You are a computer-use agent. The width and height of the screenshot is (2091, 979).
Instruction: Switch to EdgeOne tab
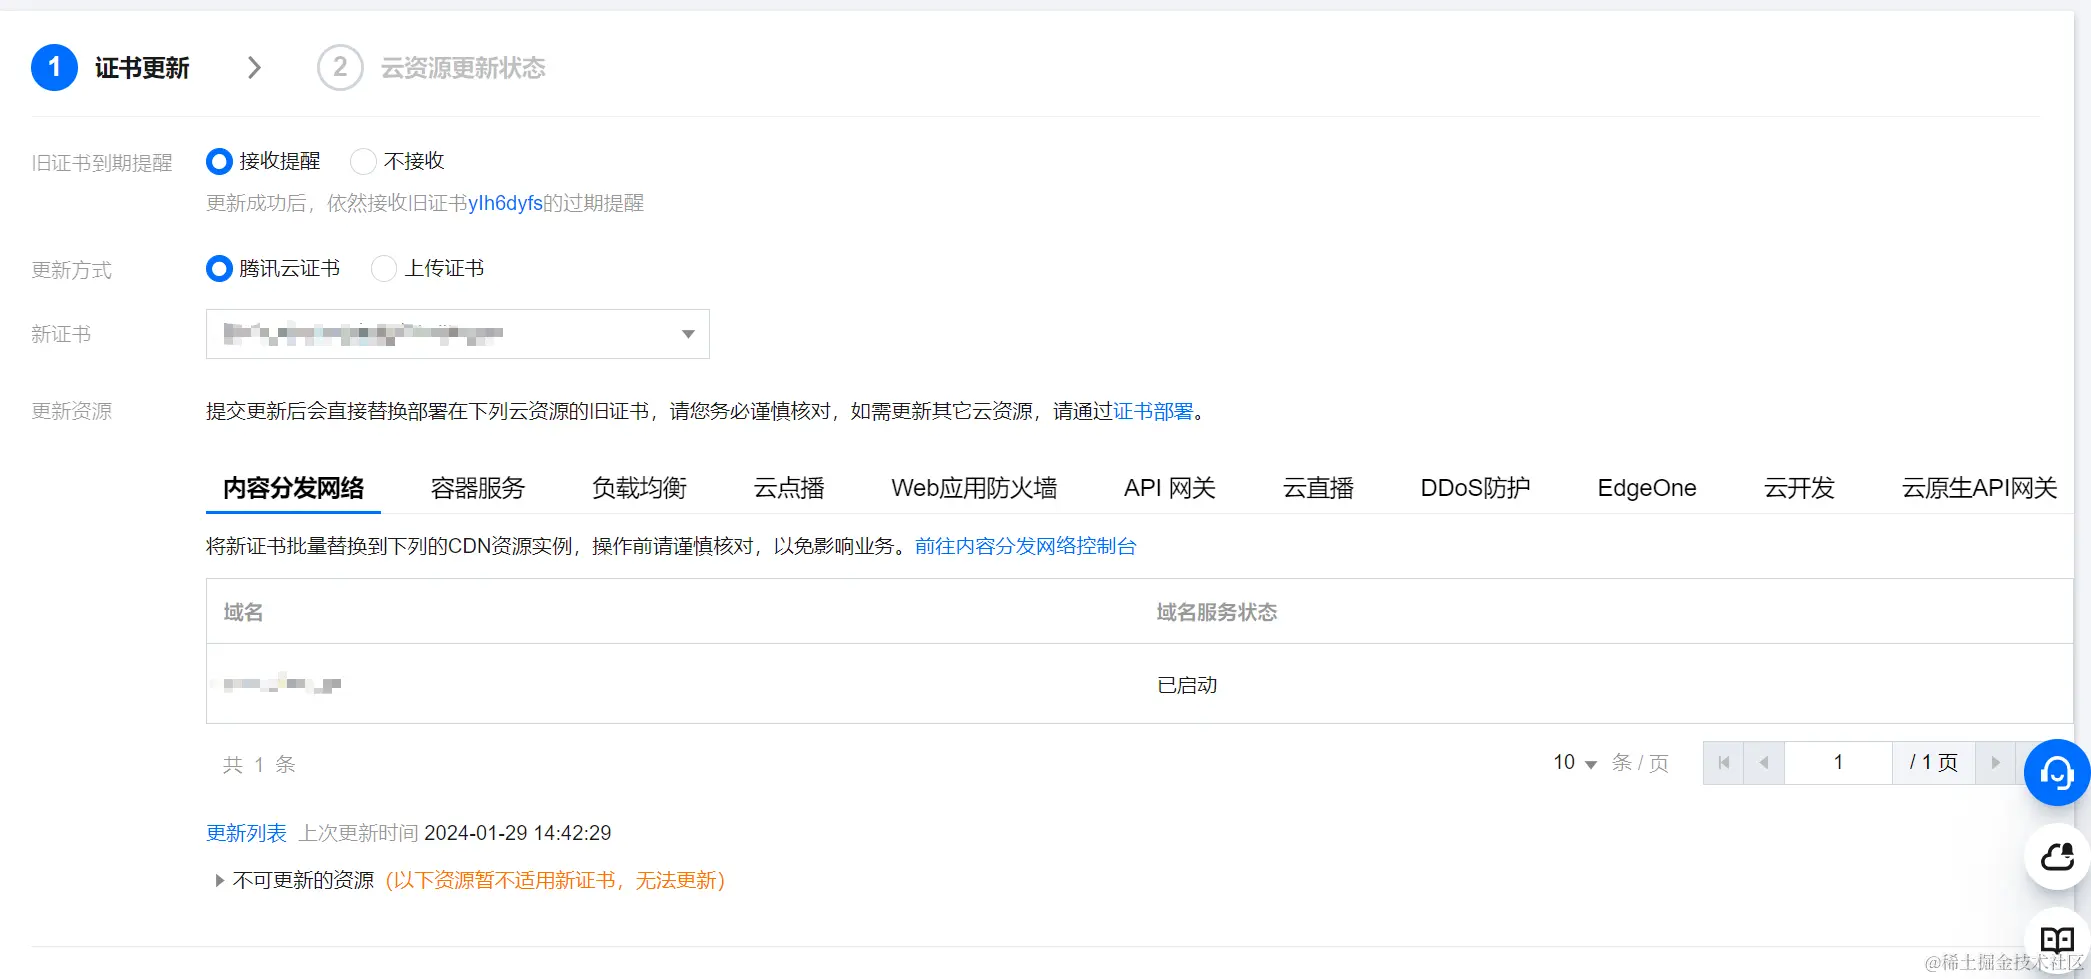coord(1647,488)
